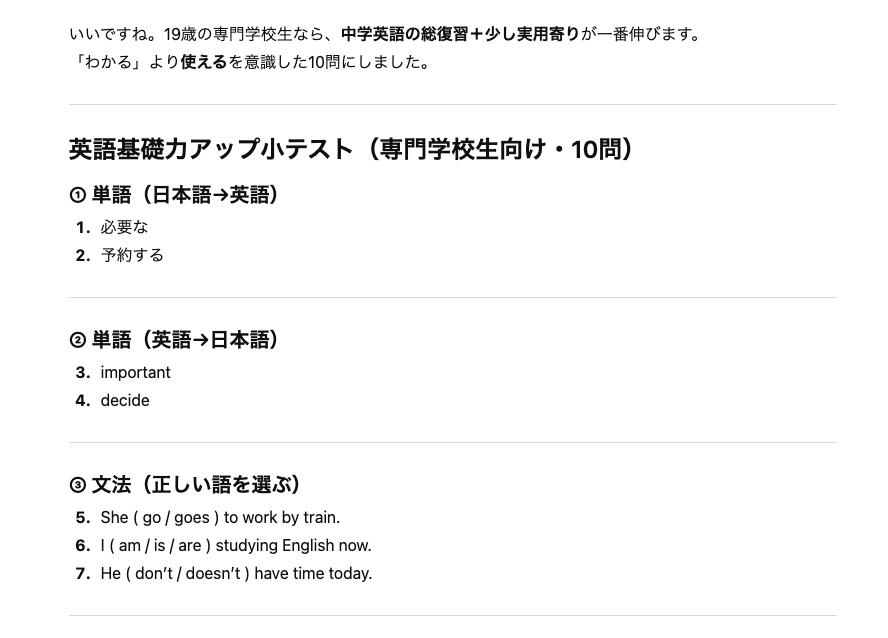
Task: Click the phrase have time today
Action: click(x=314, y=573)
